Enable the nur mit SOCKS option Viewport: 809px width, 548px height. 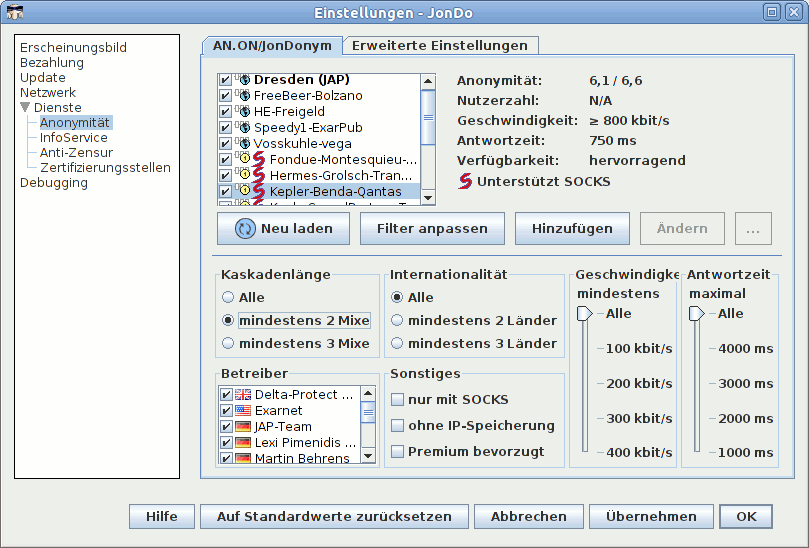pos(397,399)
